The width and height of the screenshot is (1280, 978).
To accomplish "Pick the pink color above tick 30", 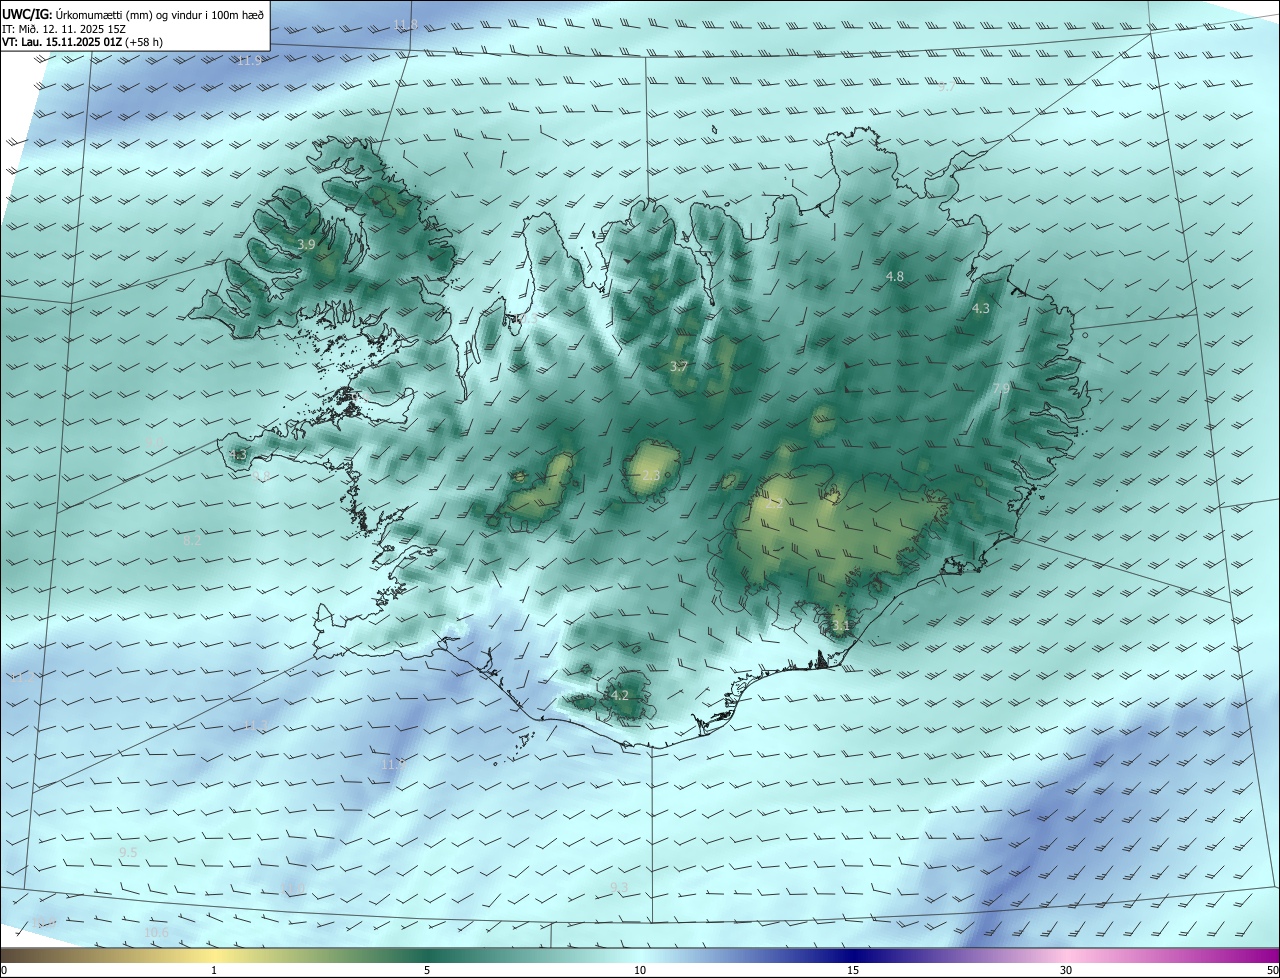I will coord(1066,955).
